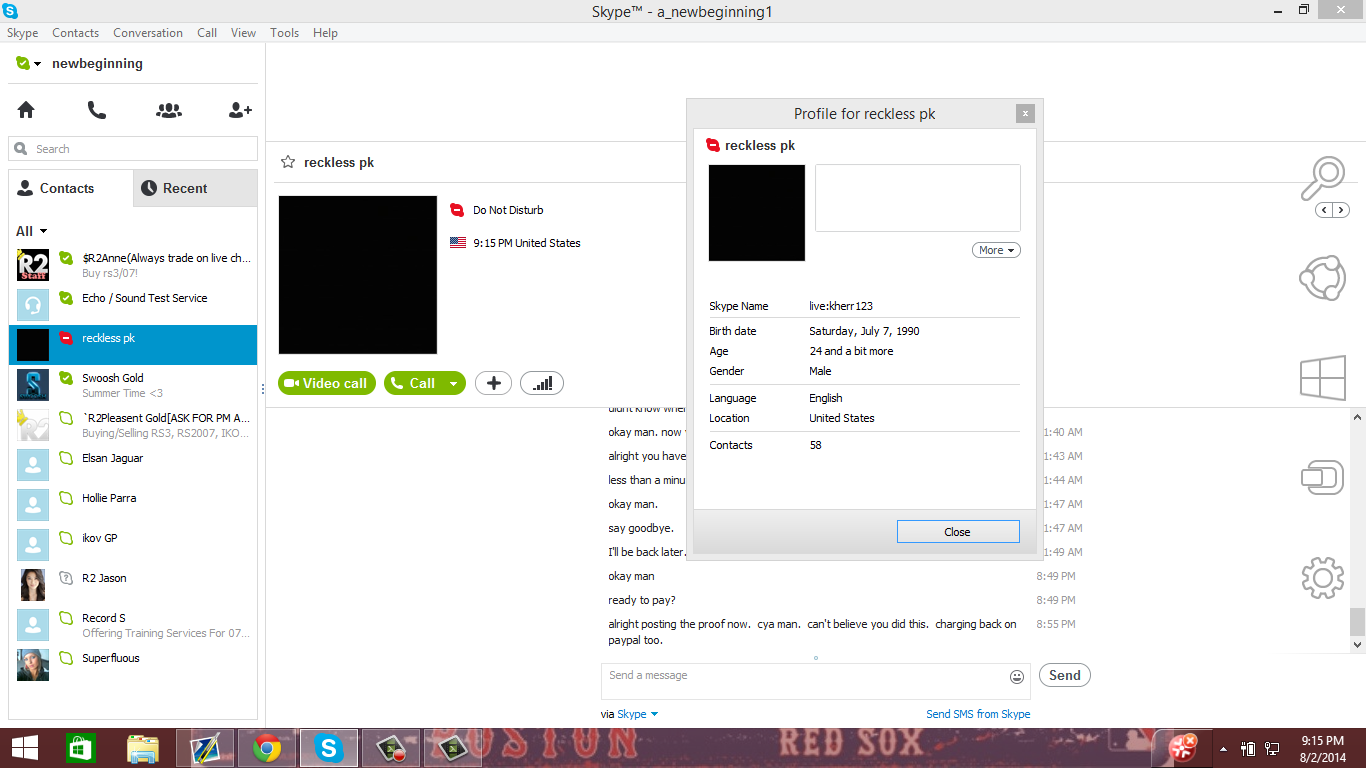
Task: Select the Echo / Sound Test Service contact
Action: [133, 305]
